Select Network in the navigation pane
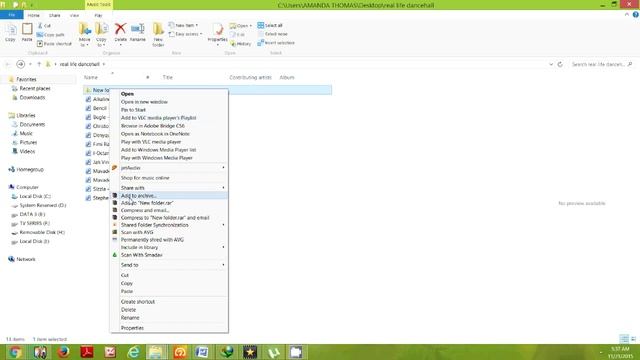This screenshot has height=360, width=640. 26,259
